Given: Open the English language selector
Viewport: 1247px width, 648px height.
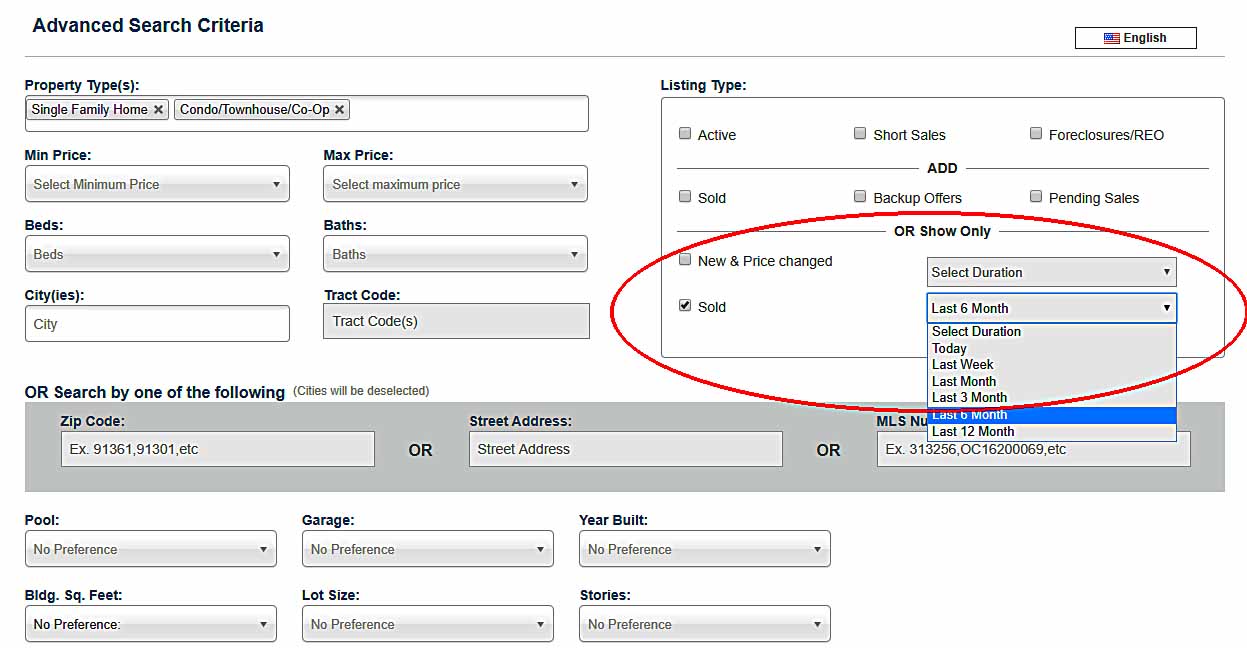Looking at the screenshot, I should pos(1135,38).
